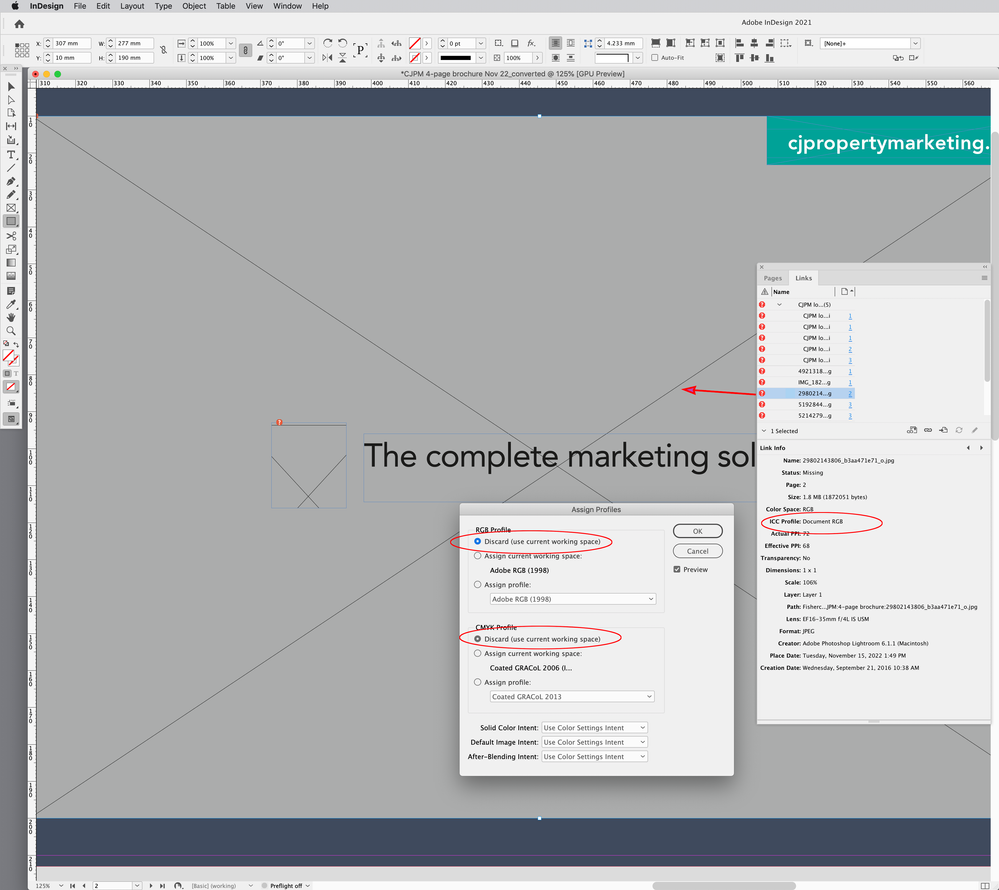Select the Scissors tool
The height and width of the screenshot is (890, 999).
tap(11, 235)
